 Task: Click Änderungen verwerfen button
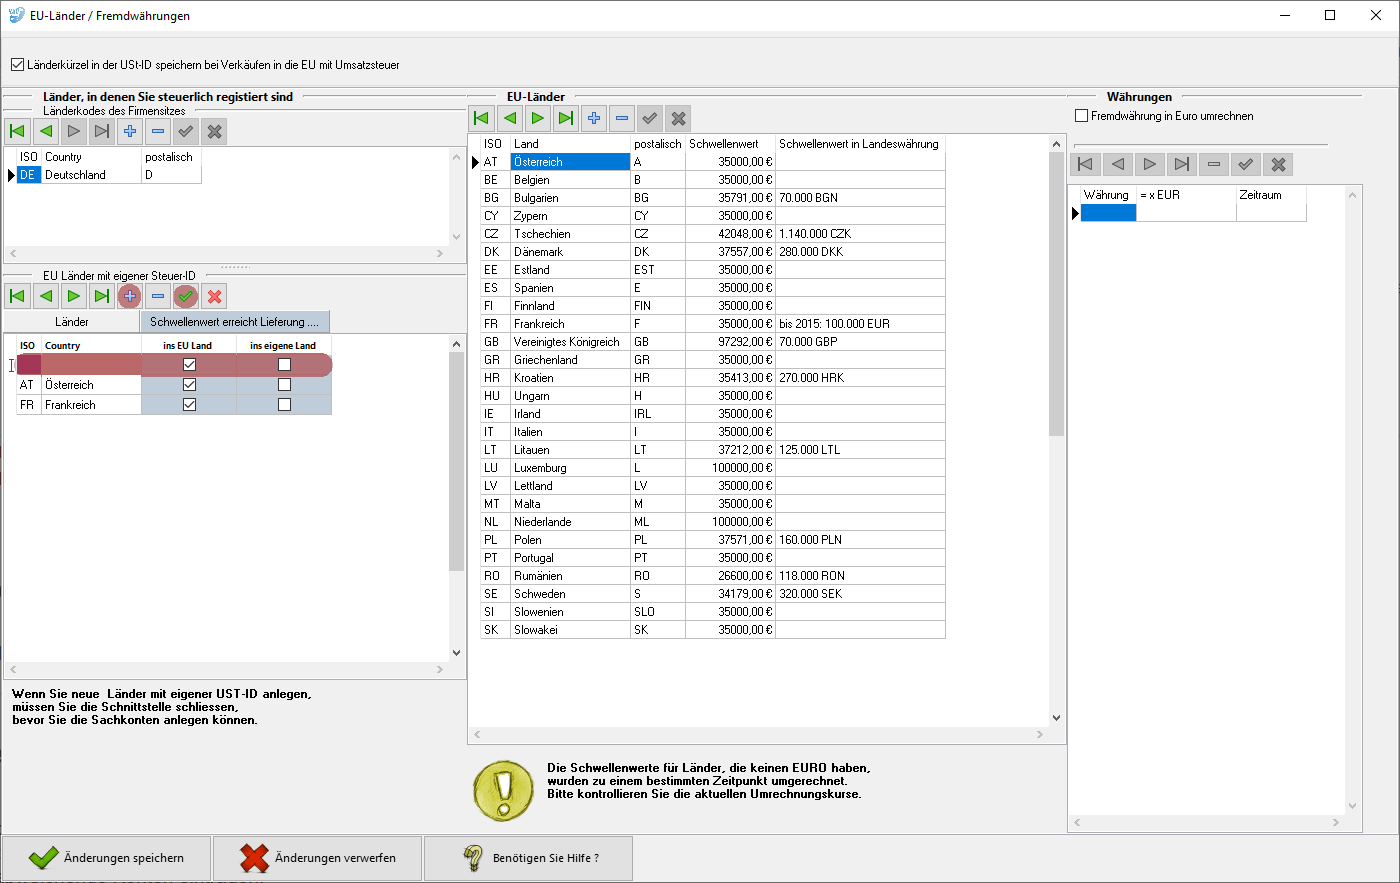(318, 858)
